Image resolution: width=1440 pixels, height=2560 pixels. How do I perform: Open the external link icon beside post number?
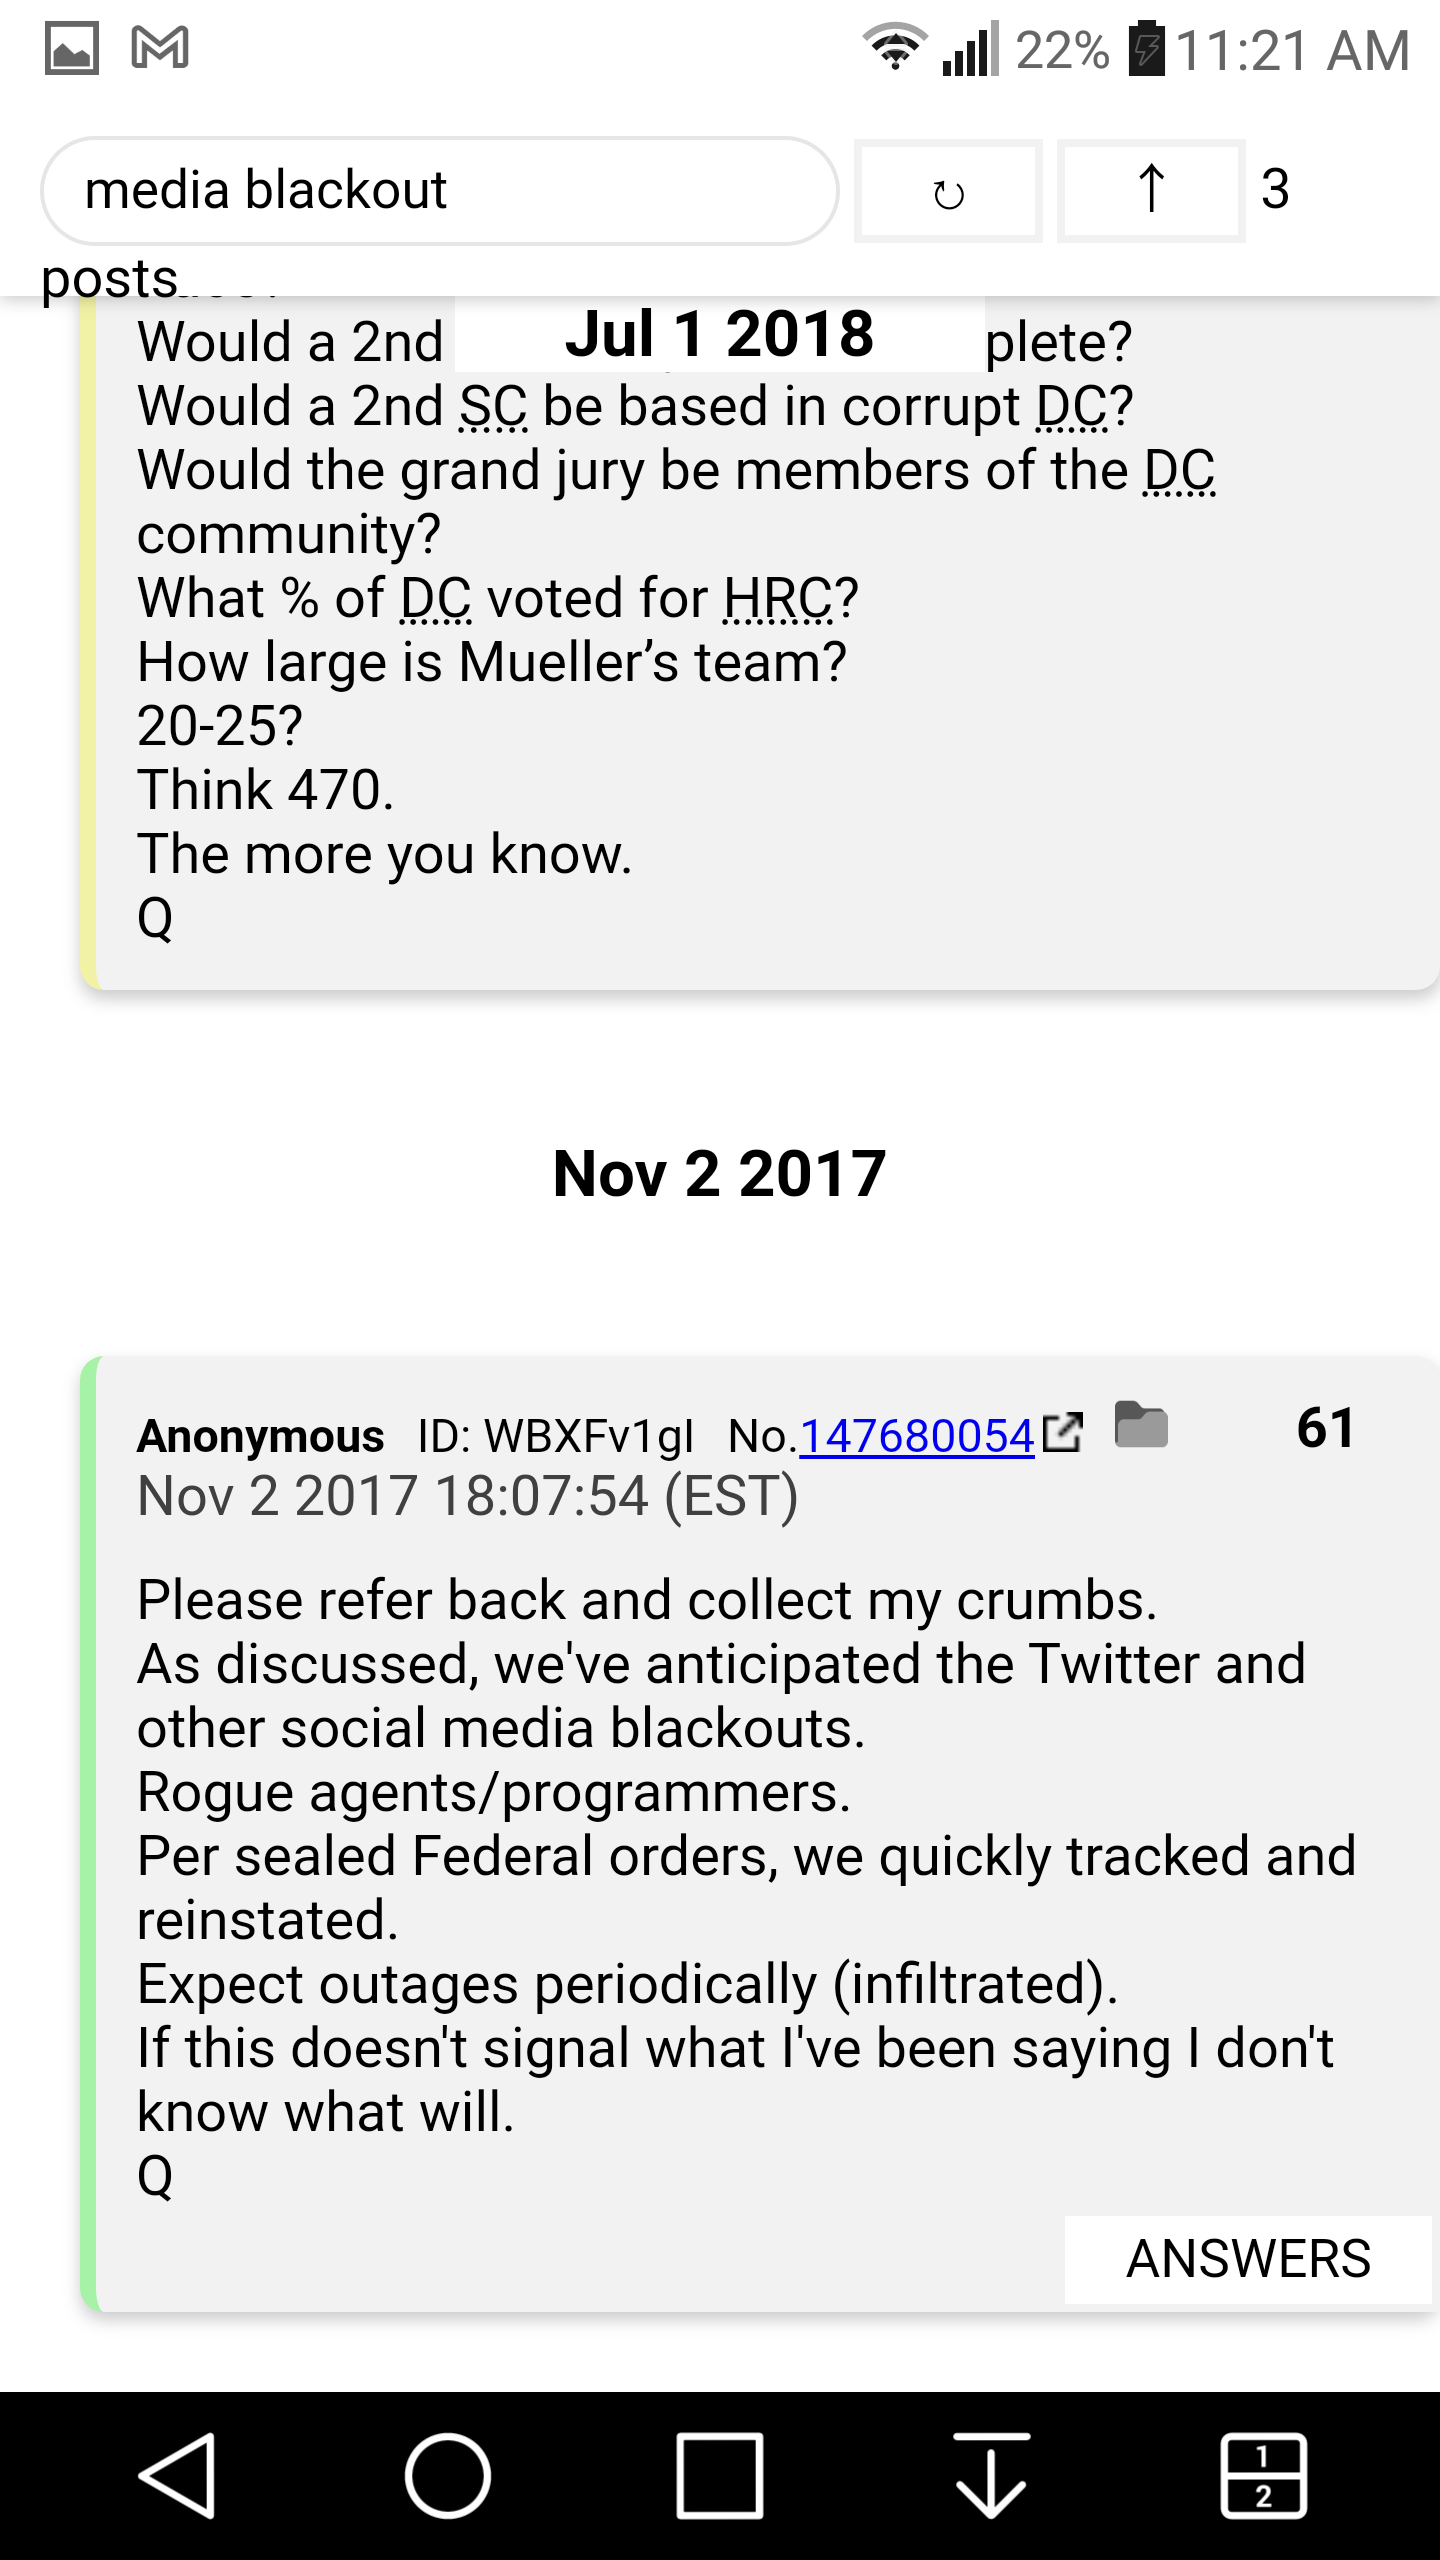pyautogui.click(x=1062, y=1432)
